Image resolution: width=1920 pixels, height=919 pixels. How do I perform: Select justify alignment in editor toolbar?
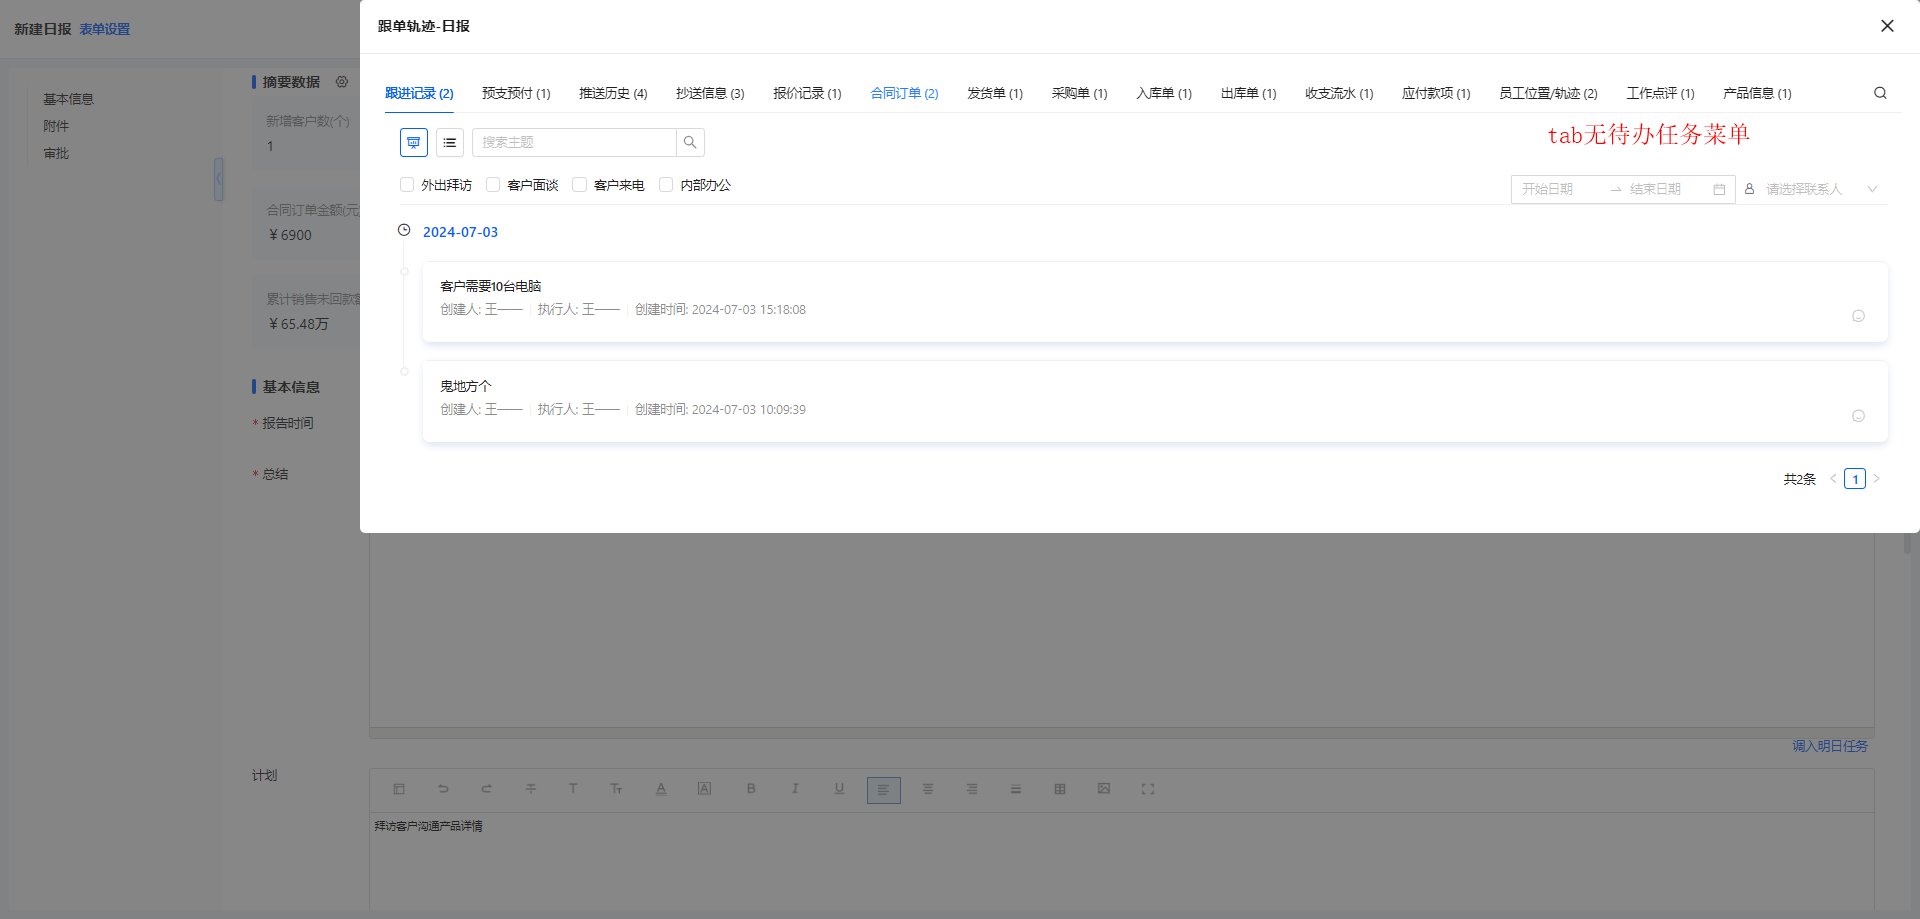pyautogui.click(x=1016, y=789)
